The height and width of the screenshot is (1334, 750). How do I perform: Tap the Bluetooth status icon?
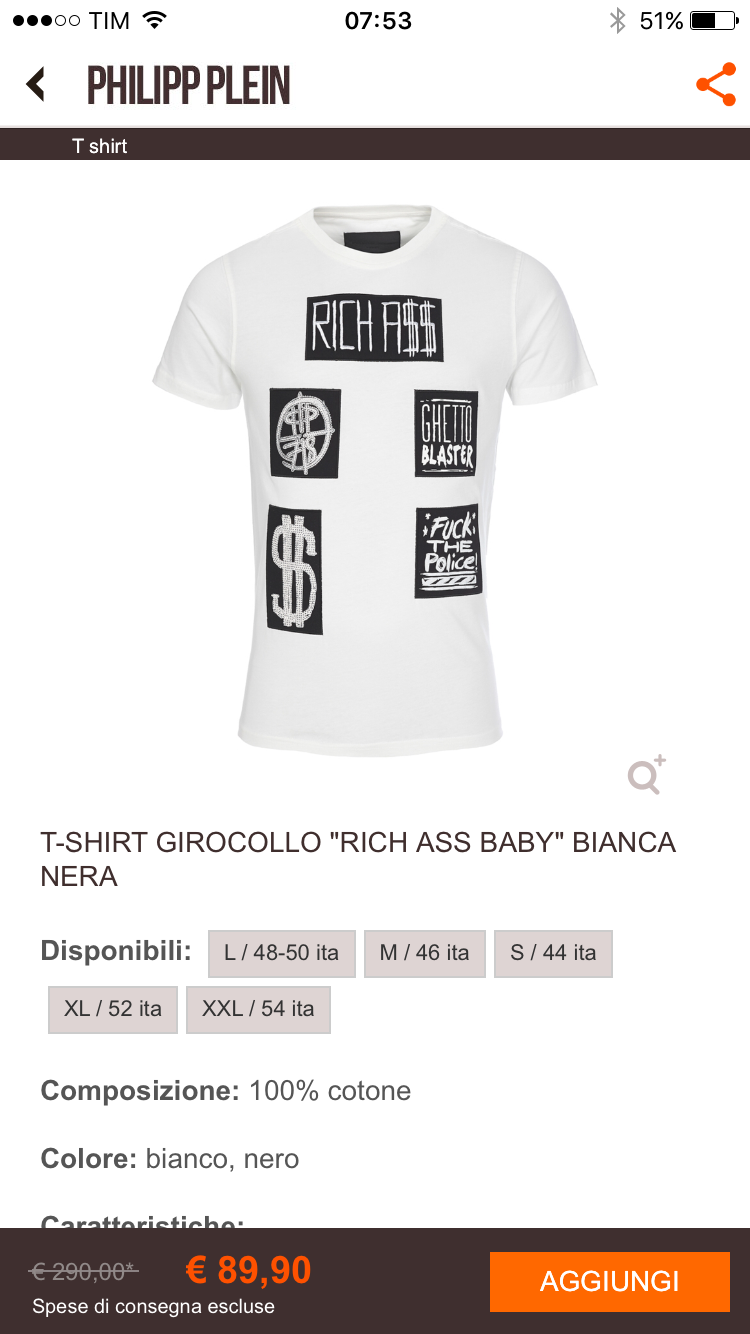tap(618, 20)
